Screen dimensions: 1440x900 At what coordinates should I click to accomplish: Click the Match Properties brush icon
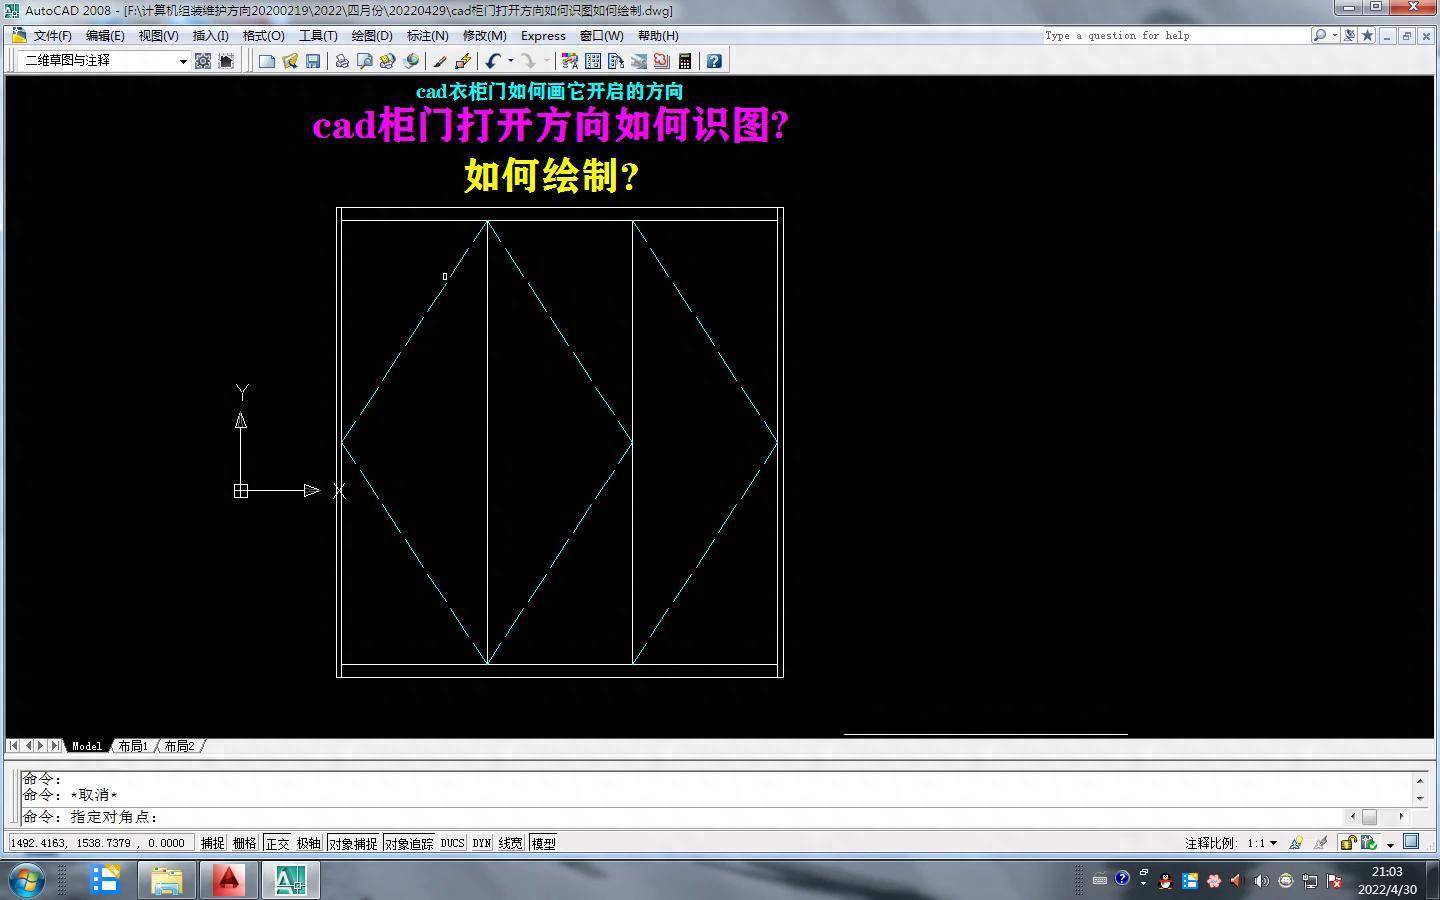click(440, 61)
